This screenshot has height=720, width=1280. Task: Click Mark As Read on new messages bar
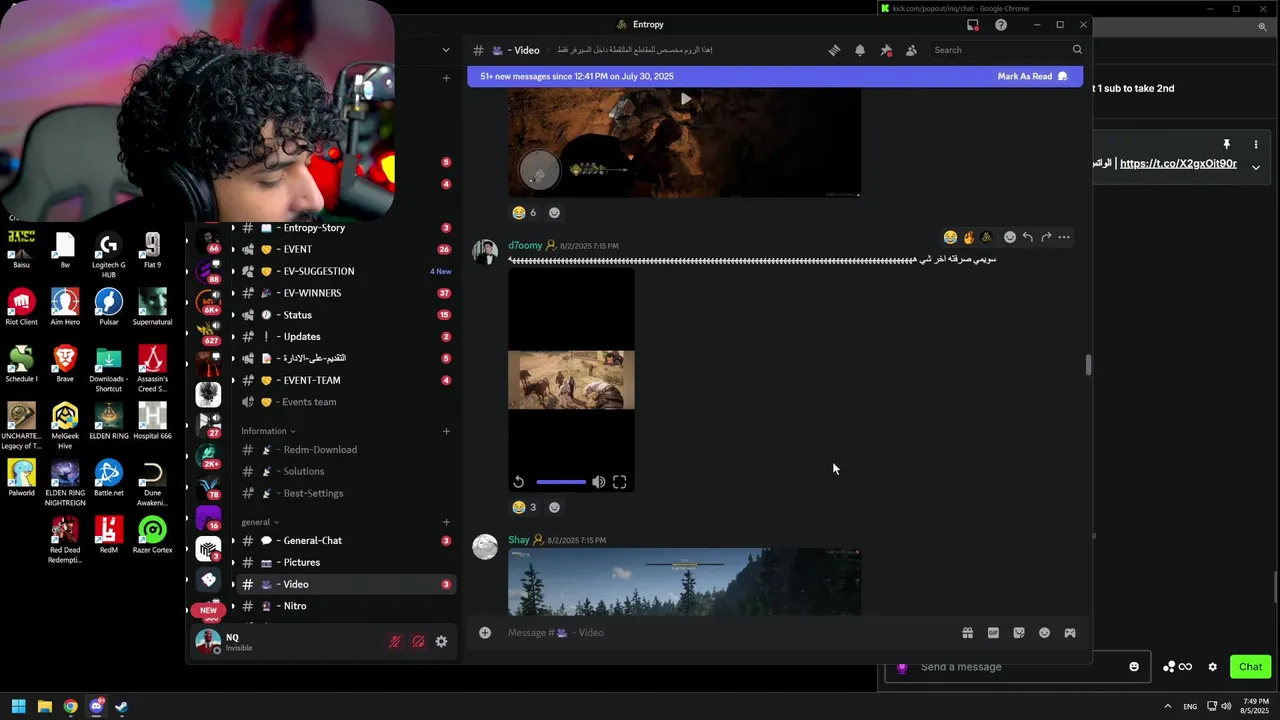click(x=1033, y=76)
